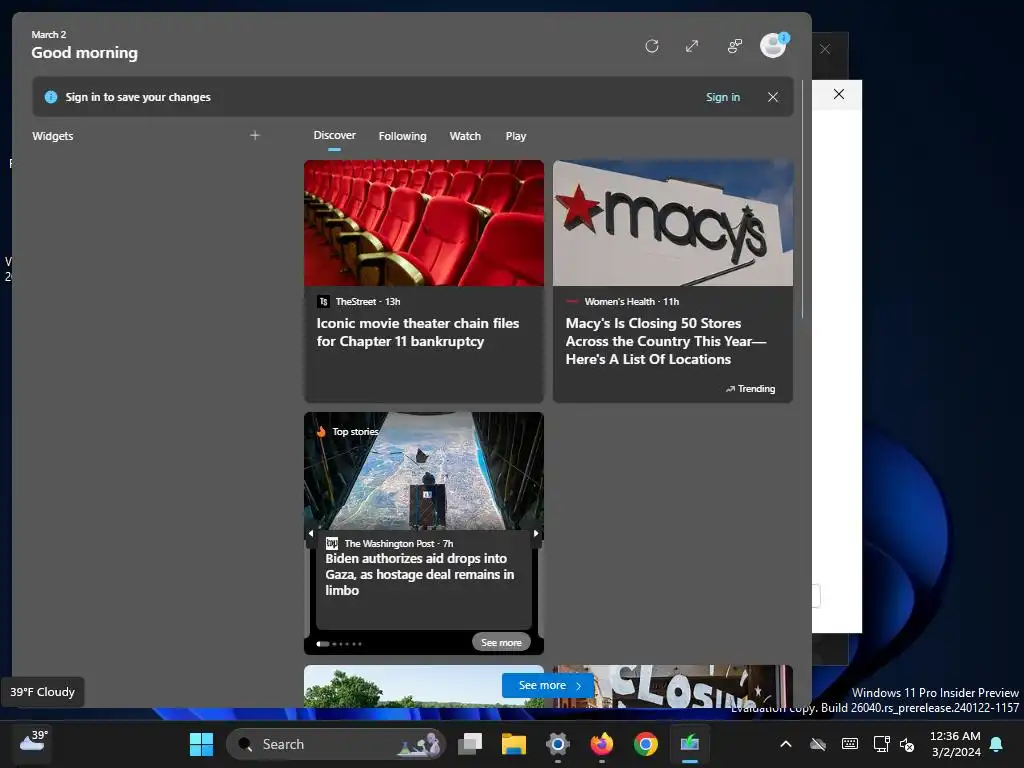
Task: Open the red theater seats thumbnail
Action: tap(424, 223)
